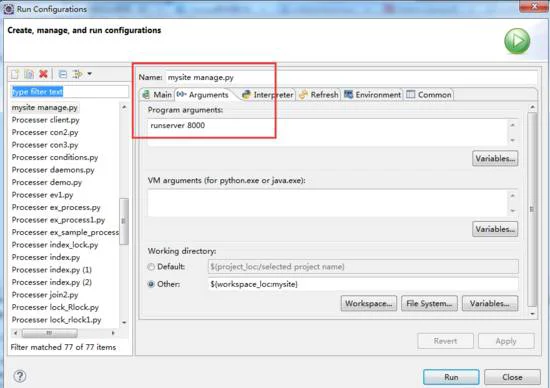Viewport: 550px width, 388px height.
Task: Click the Workspace... button
Action: point(369,303)
